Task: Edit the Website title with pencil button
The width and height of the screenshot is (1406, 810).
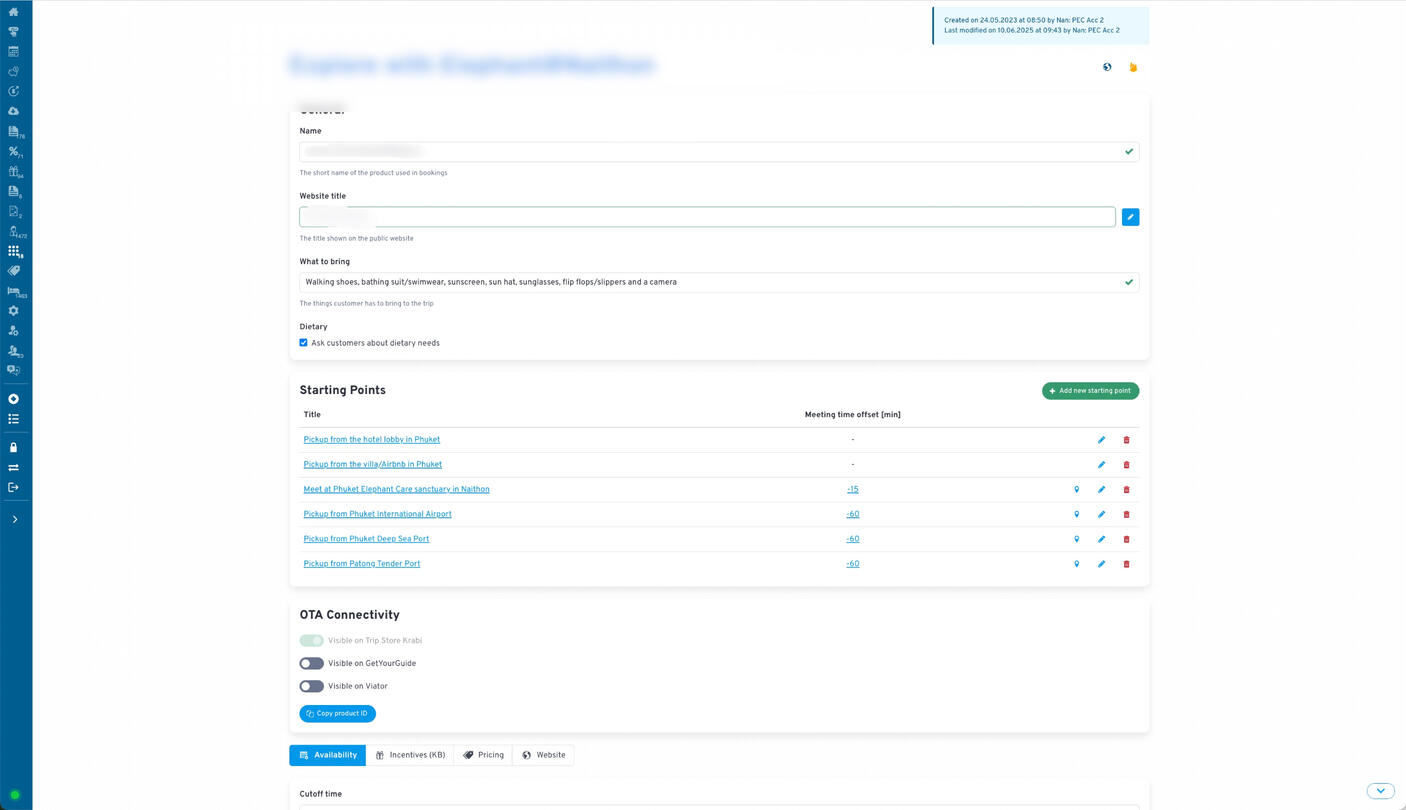Action: (1130, 217)
